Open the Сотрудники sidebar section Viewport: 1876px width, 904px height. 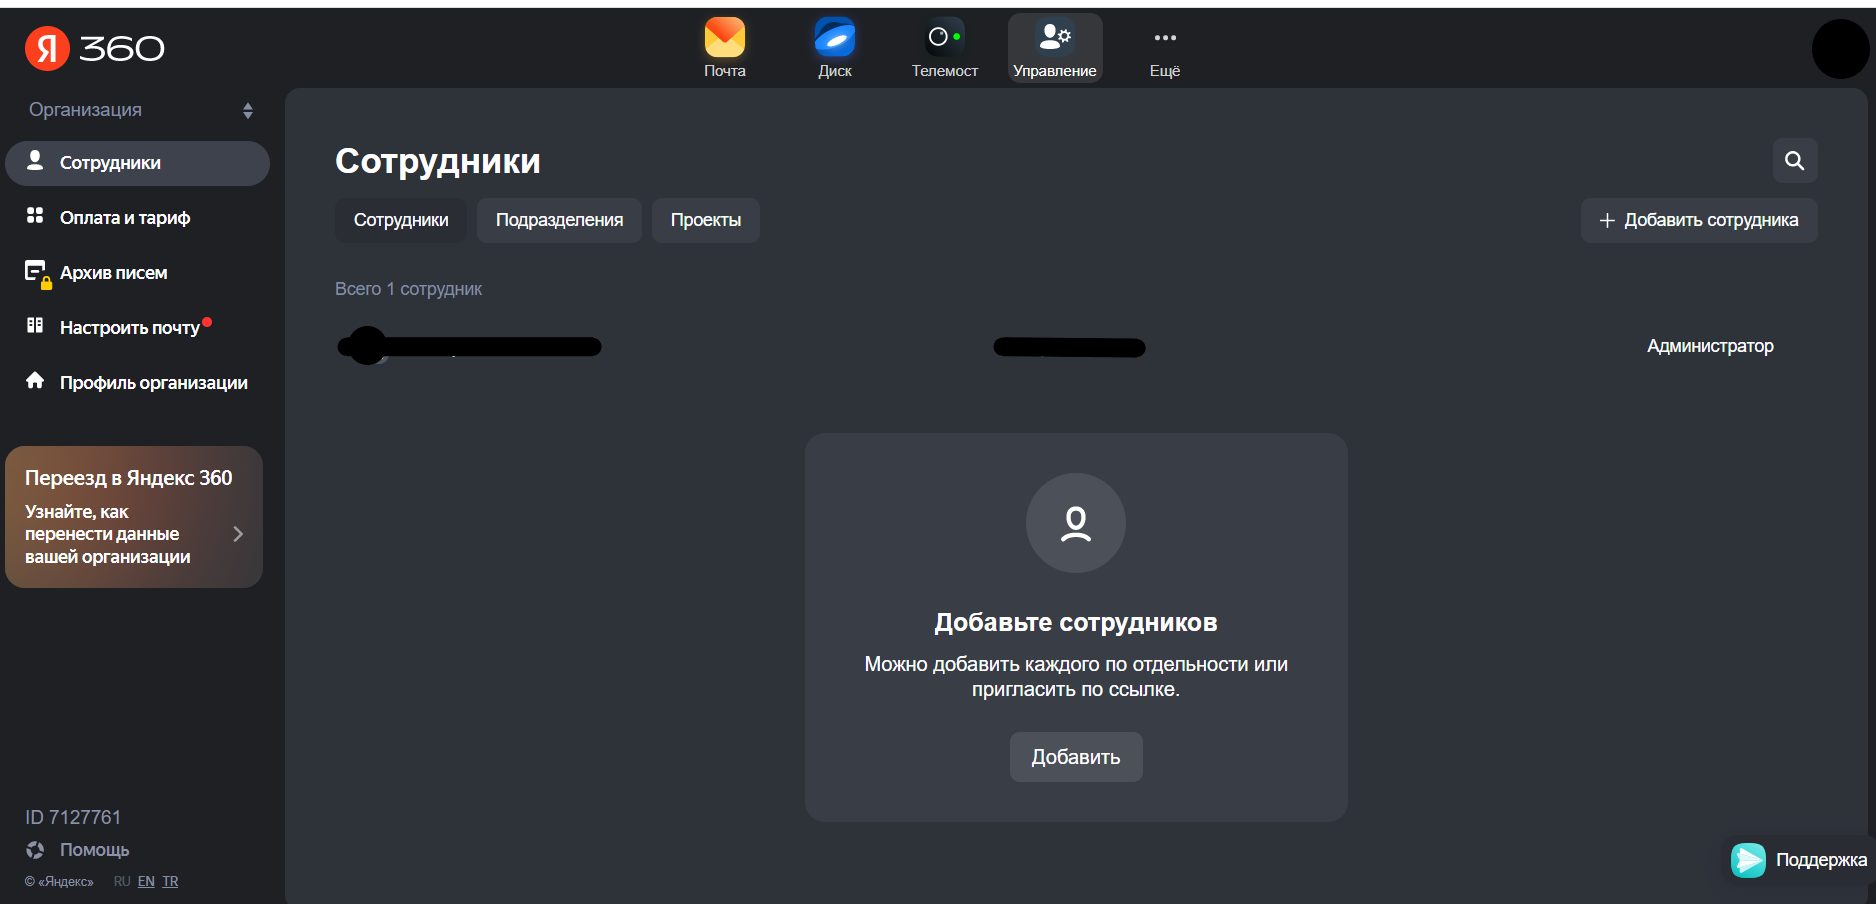(137, 163)
